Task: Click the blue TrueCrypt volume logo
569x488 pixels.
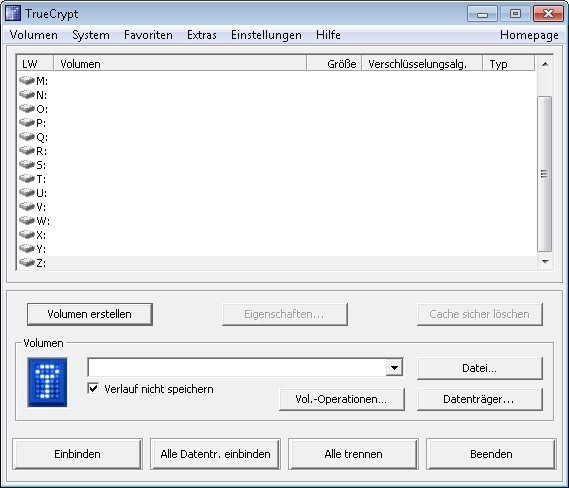Action: (47, 382)
